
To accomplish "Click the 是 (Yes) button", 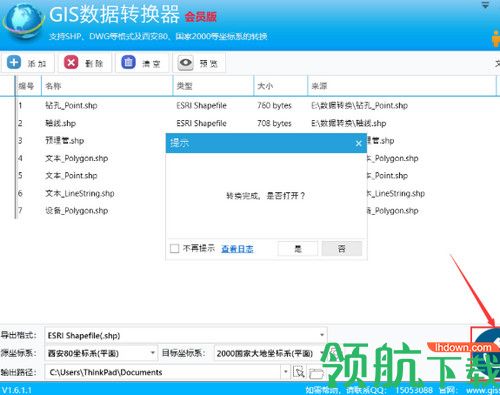I will 298,248.
